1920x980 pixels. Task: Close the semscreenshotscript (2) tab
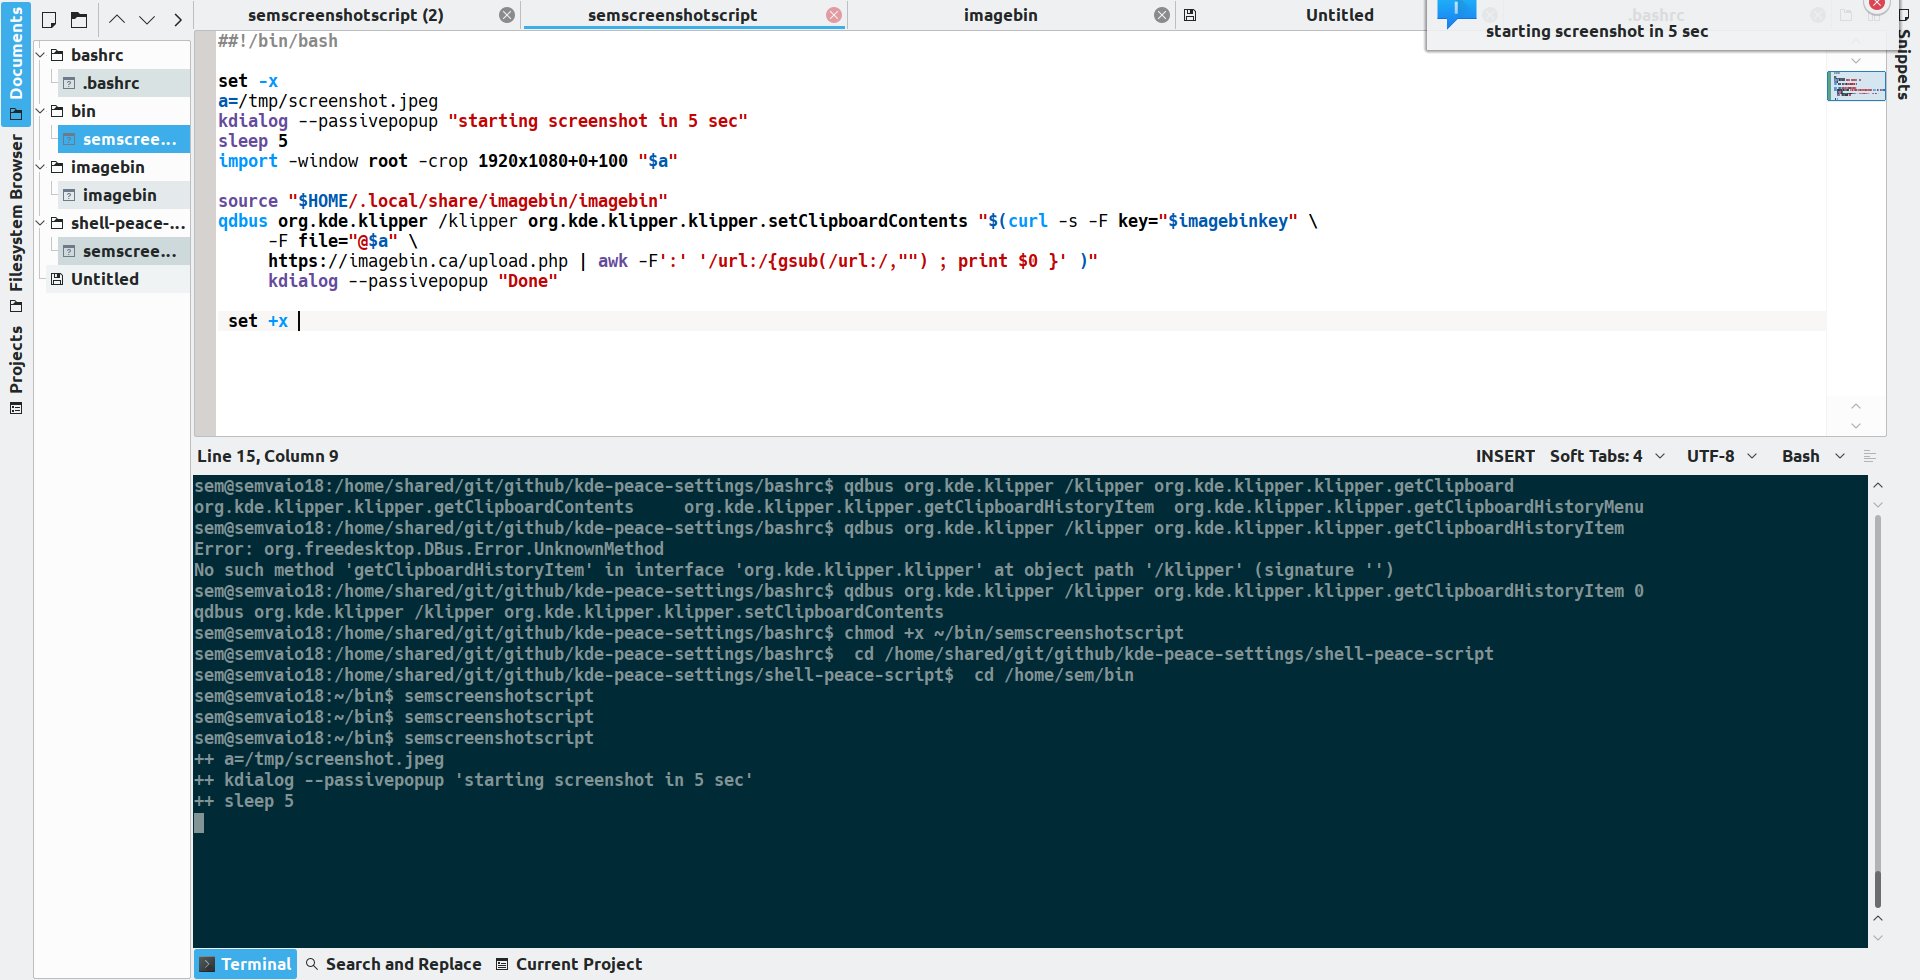click(507, 15)
